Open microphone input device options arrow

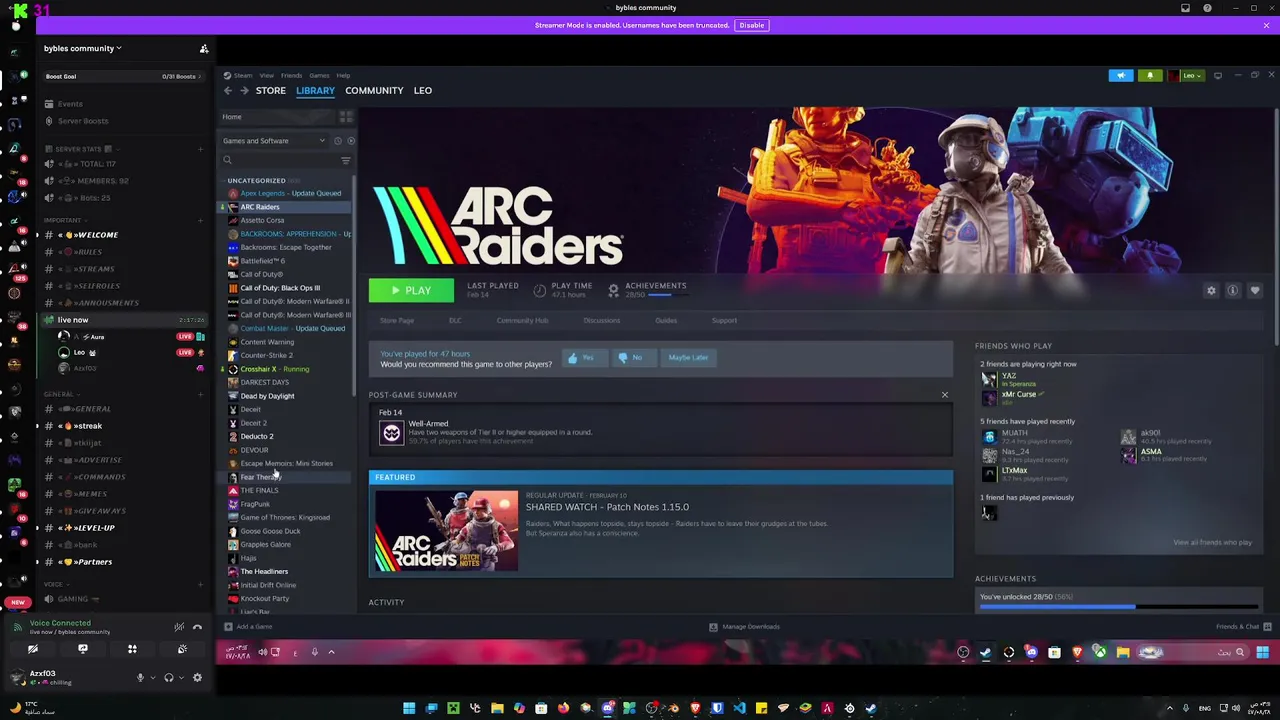[x=152, y=678]
